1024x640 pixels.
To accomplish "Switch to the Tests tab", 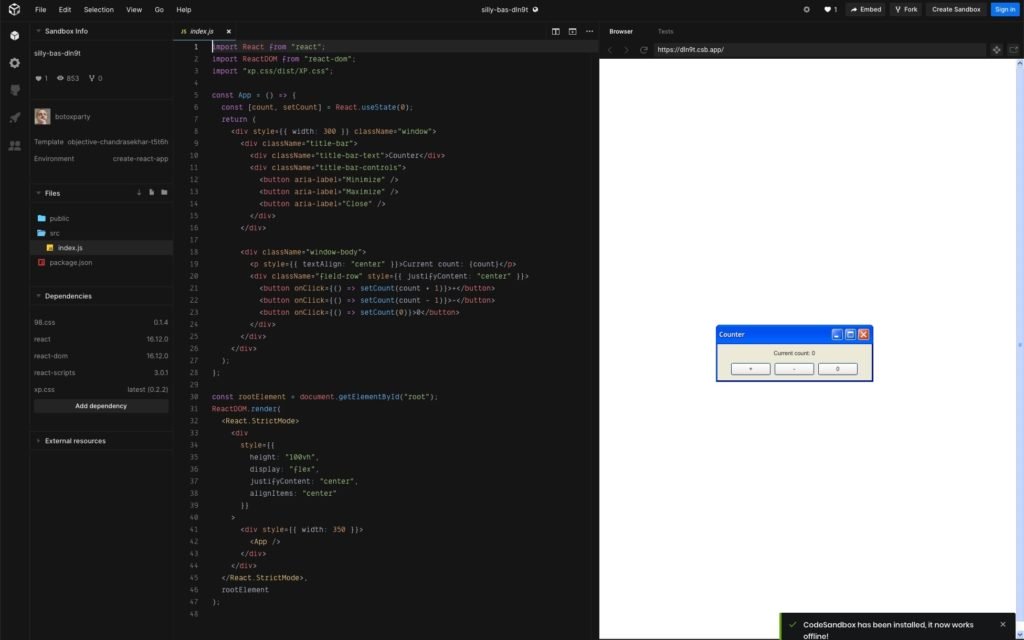I will (665, 31).
